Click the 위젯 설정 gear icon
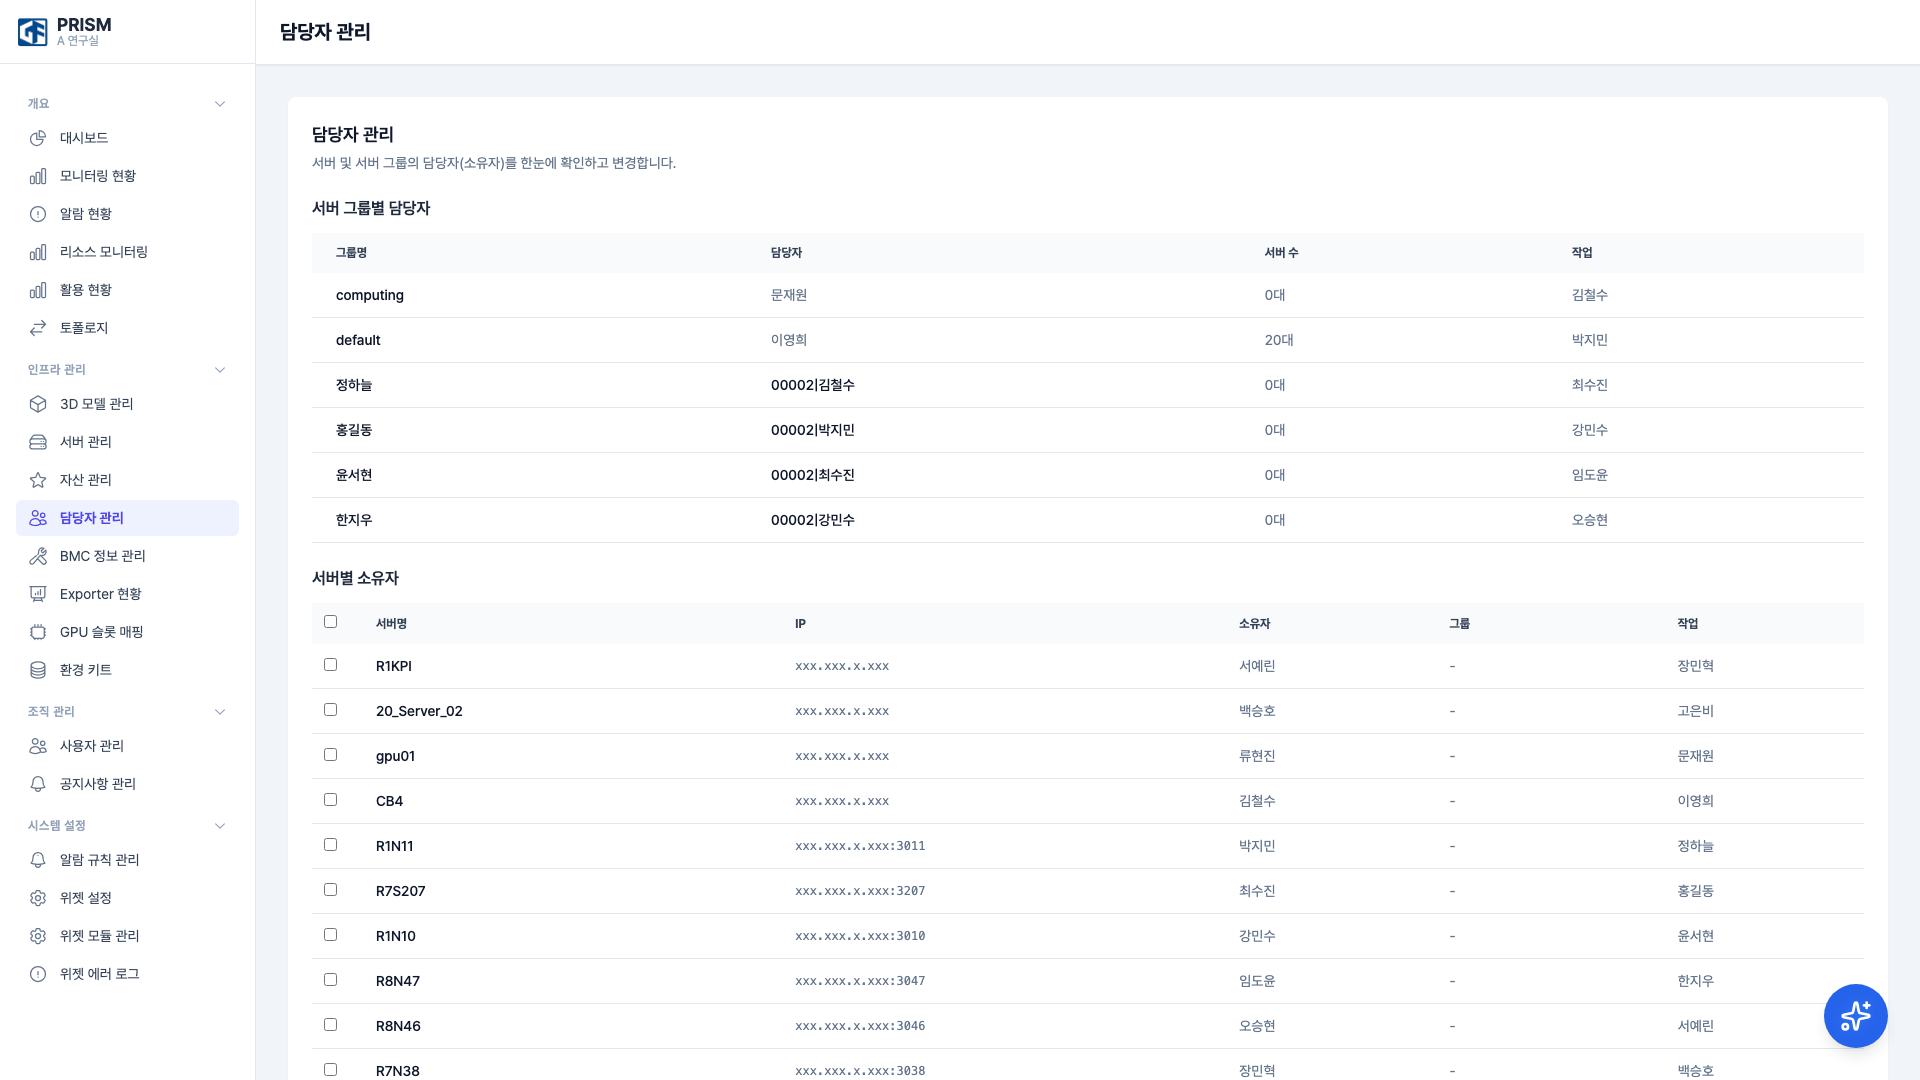 pyautogui.click(x=38, y=898)
